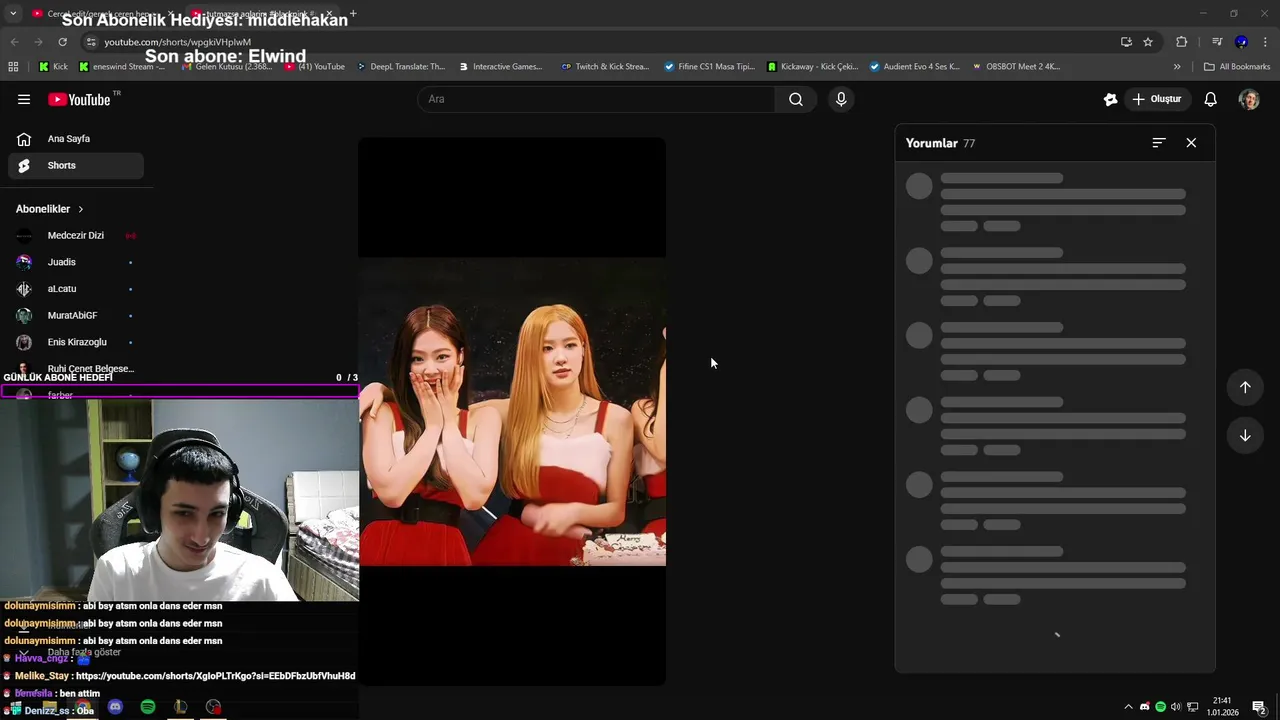Click the browser back arrow

click(x=14, y=42)
